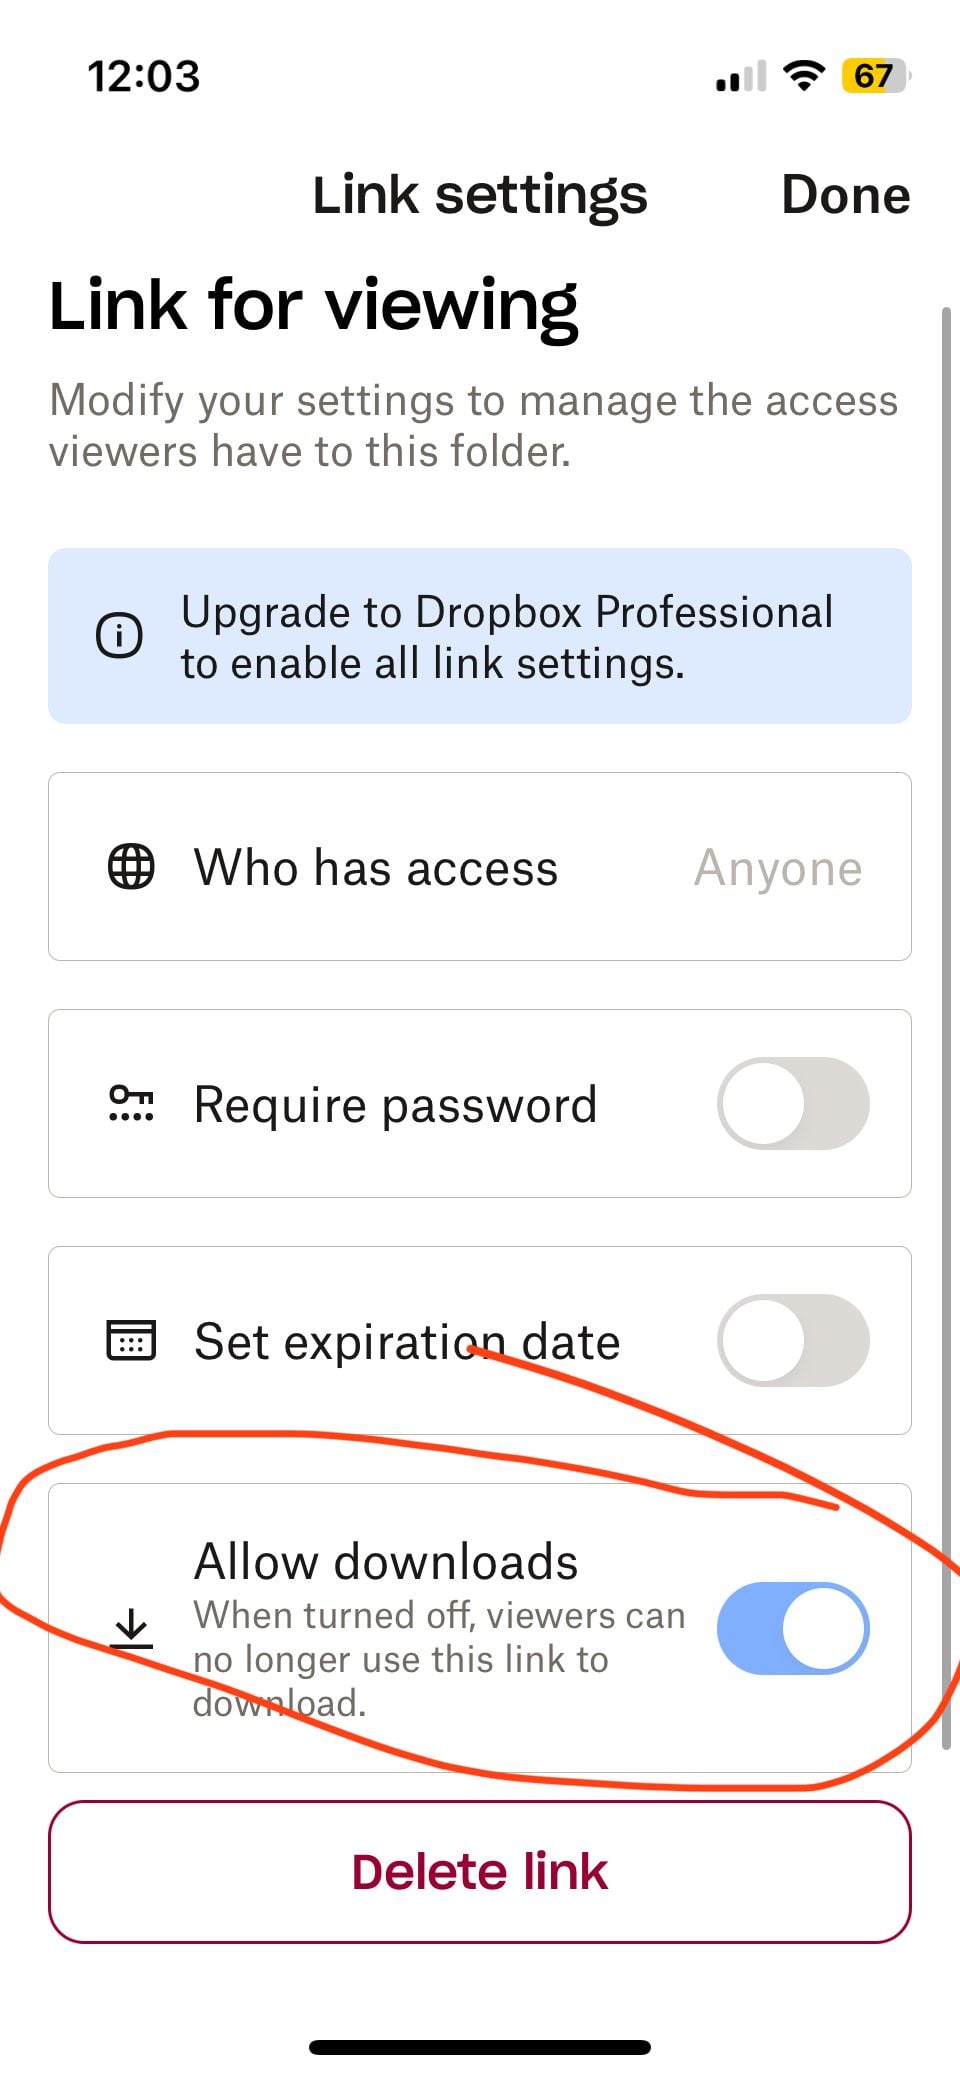Tap the key password icon
Screen dimensions: 960x2079
click(x=131, y=1103)
